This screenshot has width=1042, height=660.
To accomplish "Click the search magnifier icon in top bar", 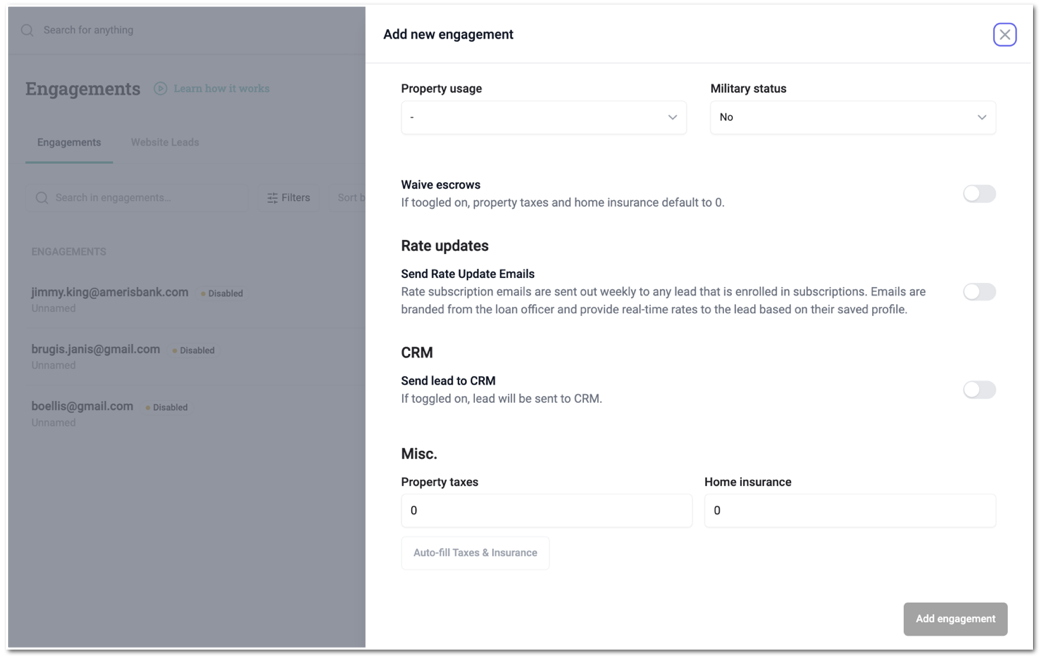I will click(27, 31).
